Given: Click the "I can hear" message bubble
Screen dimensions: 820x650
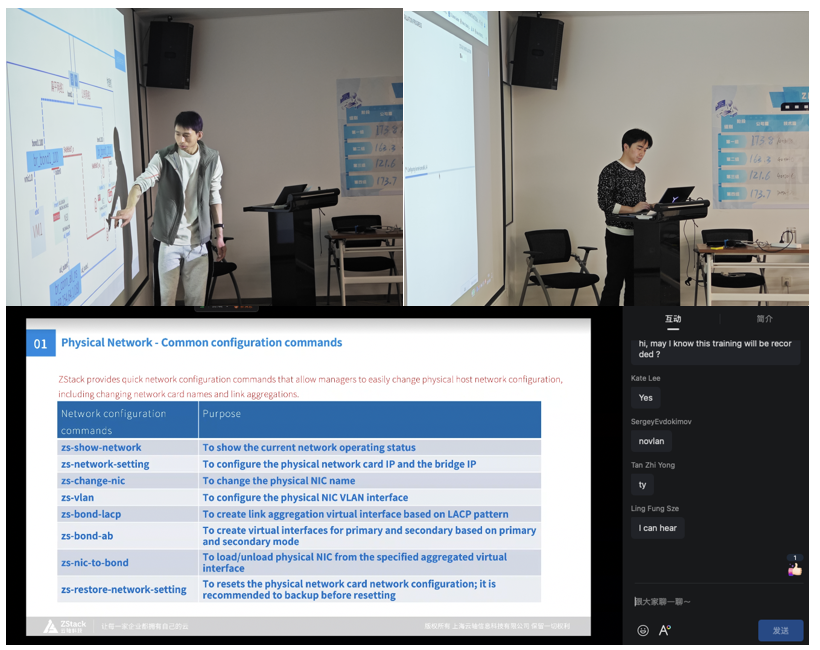Looking at the screenshot, I should (x=657, y=528).
